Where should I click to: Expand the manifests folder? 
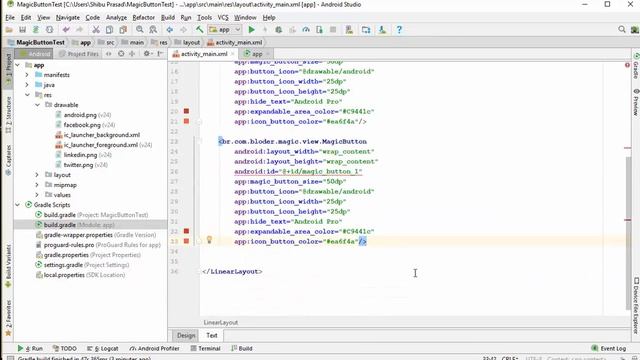27,75
